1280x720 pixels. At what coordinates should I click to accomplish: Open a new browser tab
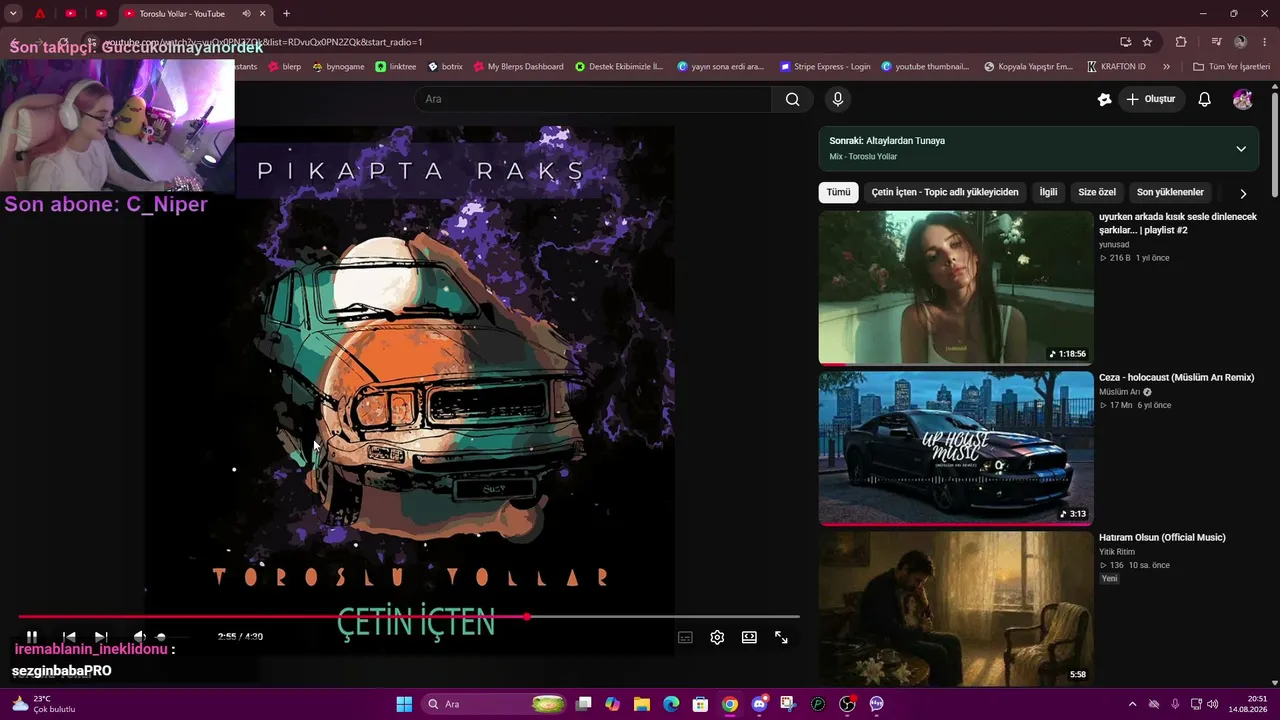pyautogui.click(x=286, y=14)
